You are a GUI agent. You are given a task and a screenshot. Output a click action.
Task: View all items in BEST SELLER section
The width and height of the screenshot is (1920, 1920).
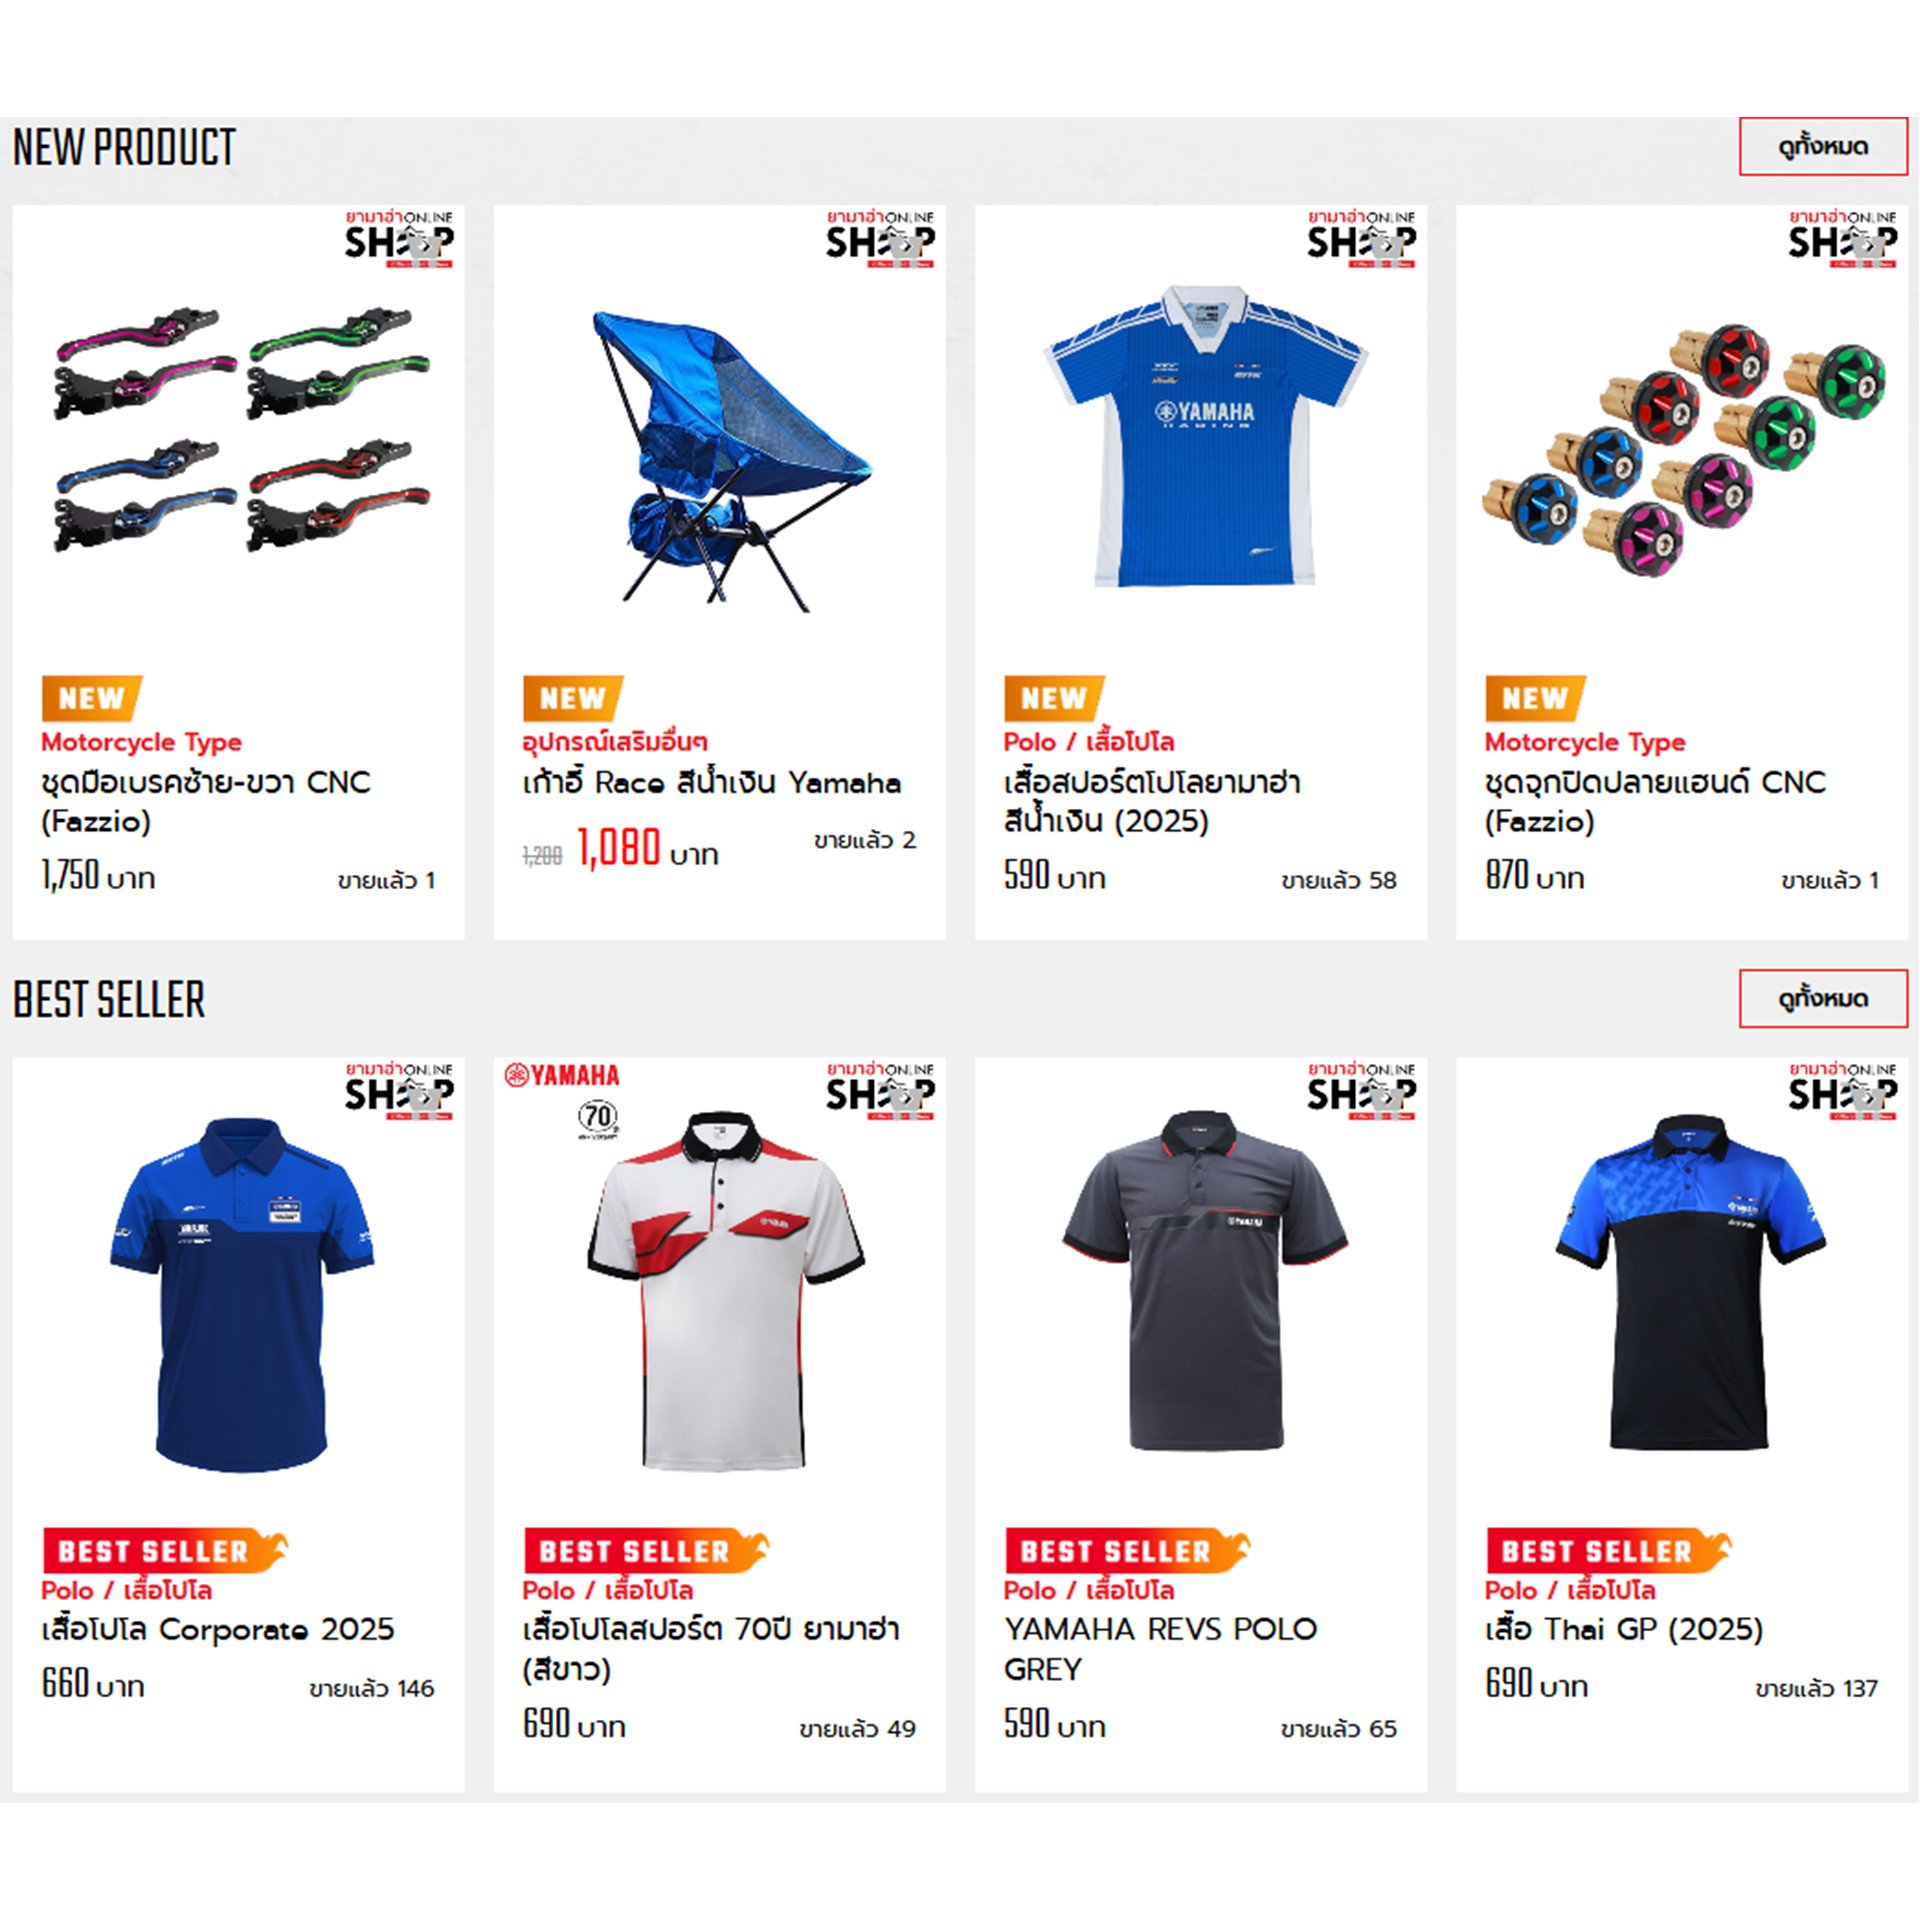pos(1823,998)
